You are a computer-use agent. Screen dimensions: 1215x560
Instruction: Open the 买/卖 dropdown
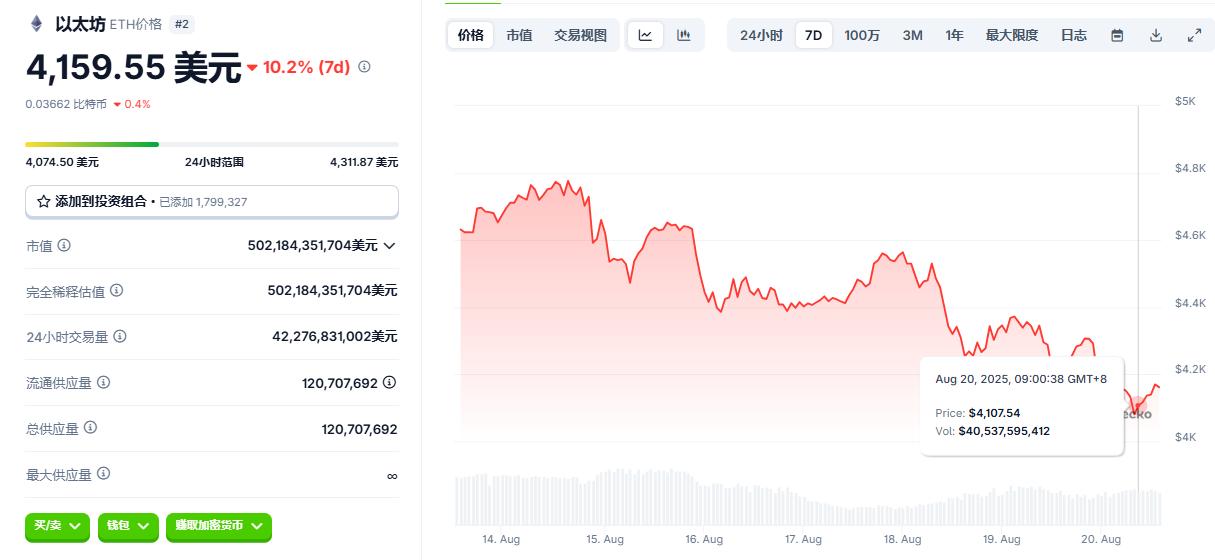tap(57, 526)
